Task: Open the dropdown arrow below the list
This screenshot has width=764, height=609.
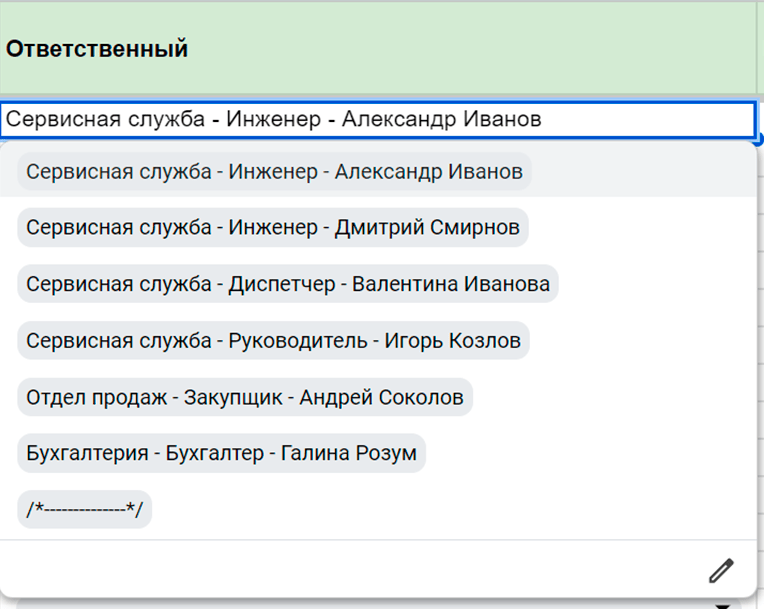Action: 722,604
